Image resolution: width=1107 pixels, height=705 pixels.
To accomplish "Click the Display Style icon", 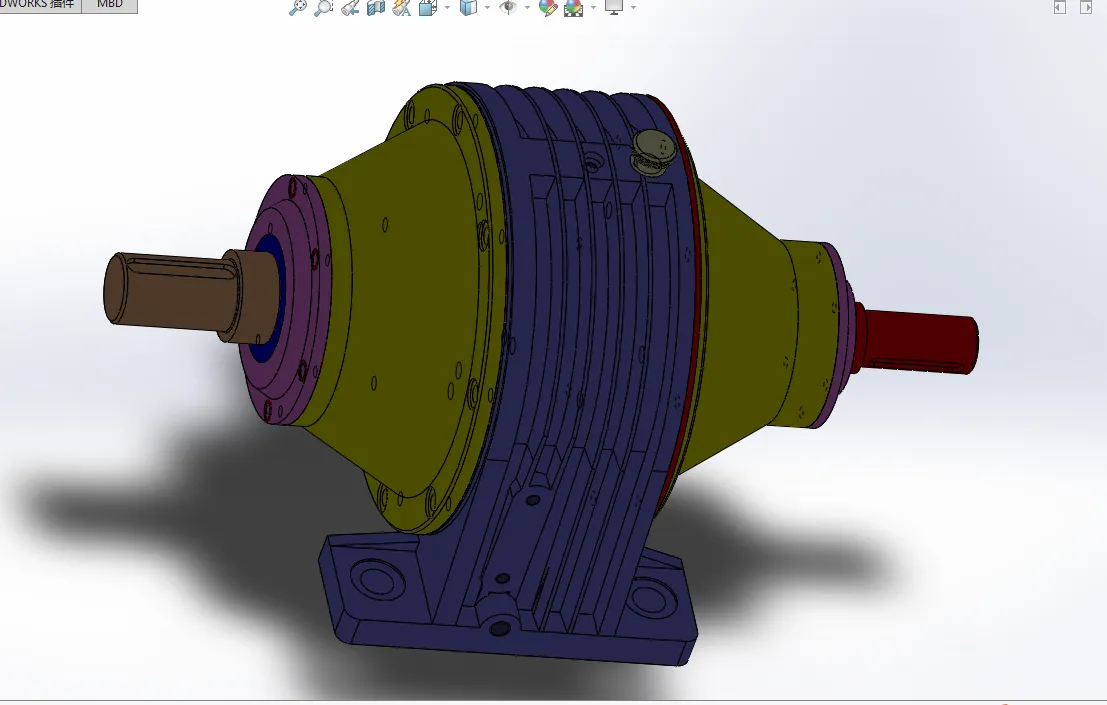I will pos(468,8).
